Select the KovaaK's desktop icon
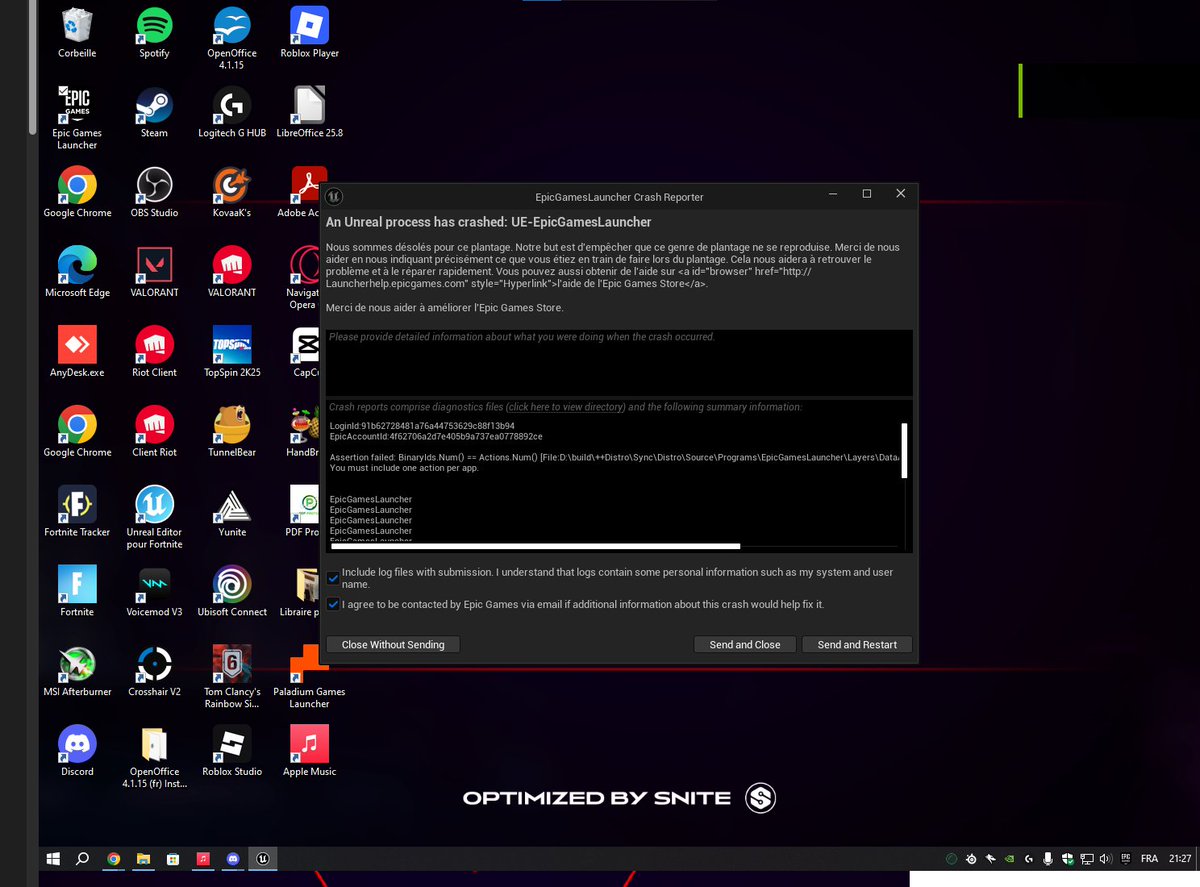Viewport: 1200px width, 887px height. 232,192
